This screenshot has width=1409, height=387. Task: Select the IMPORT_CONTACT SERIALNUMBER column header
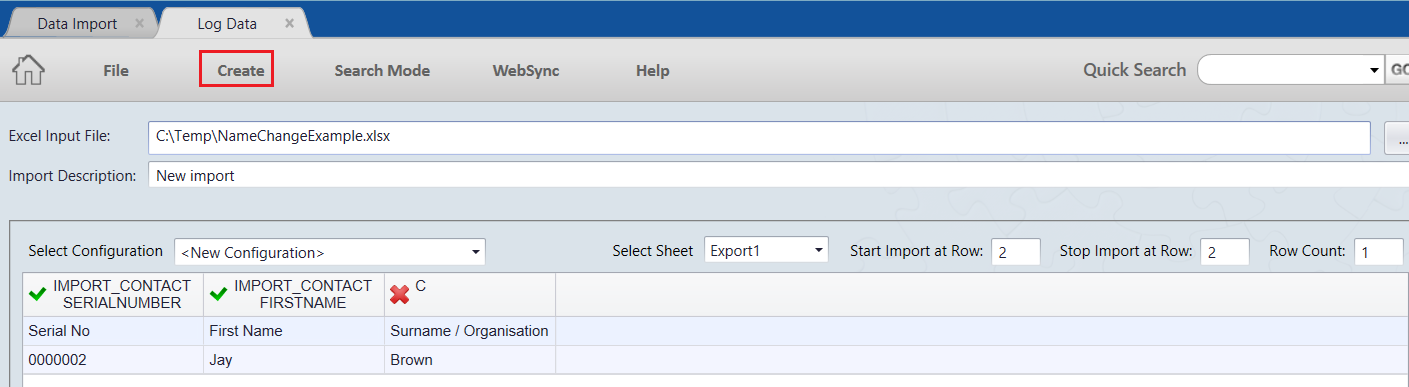coord(112,294)
